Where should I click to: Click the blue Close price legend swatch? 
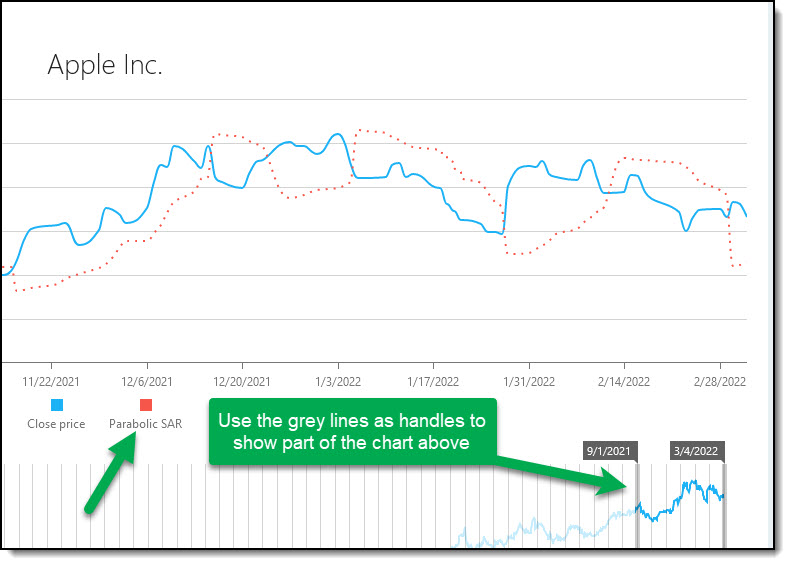57,405
